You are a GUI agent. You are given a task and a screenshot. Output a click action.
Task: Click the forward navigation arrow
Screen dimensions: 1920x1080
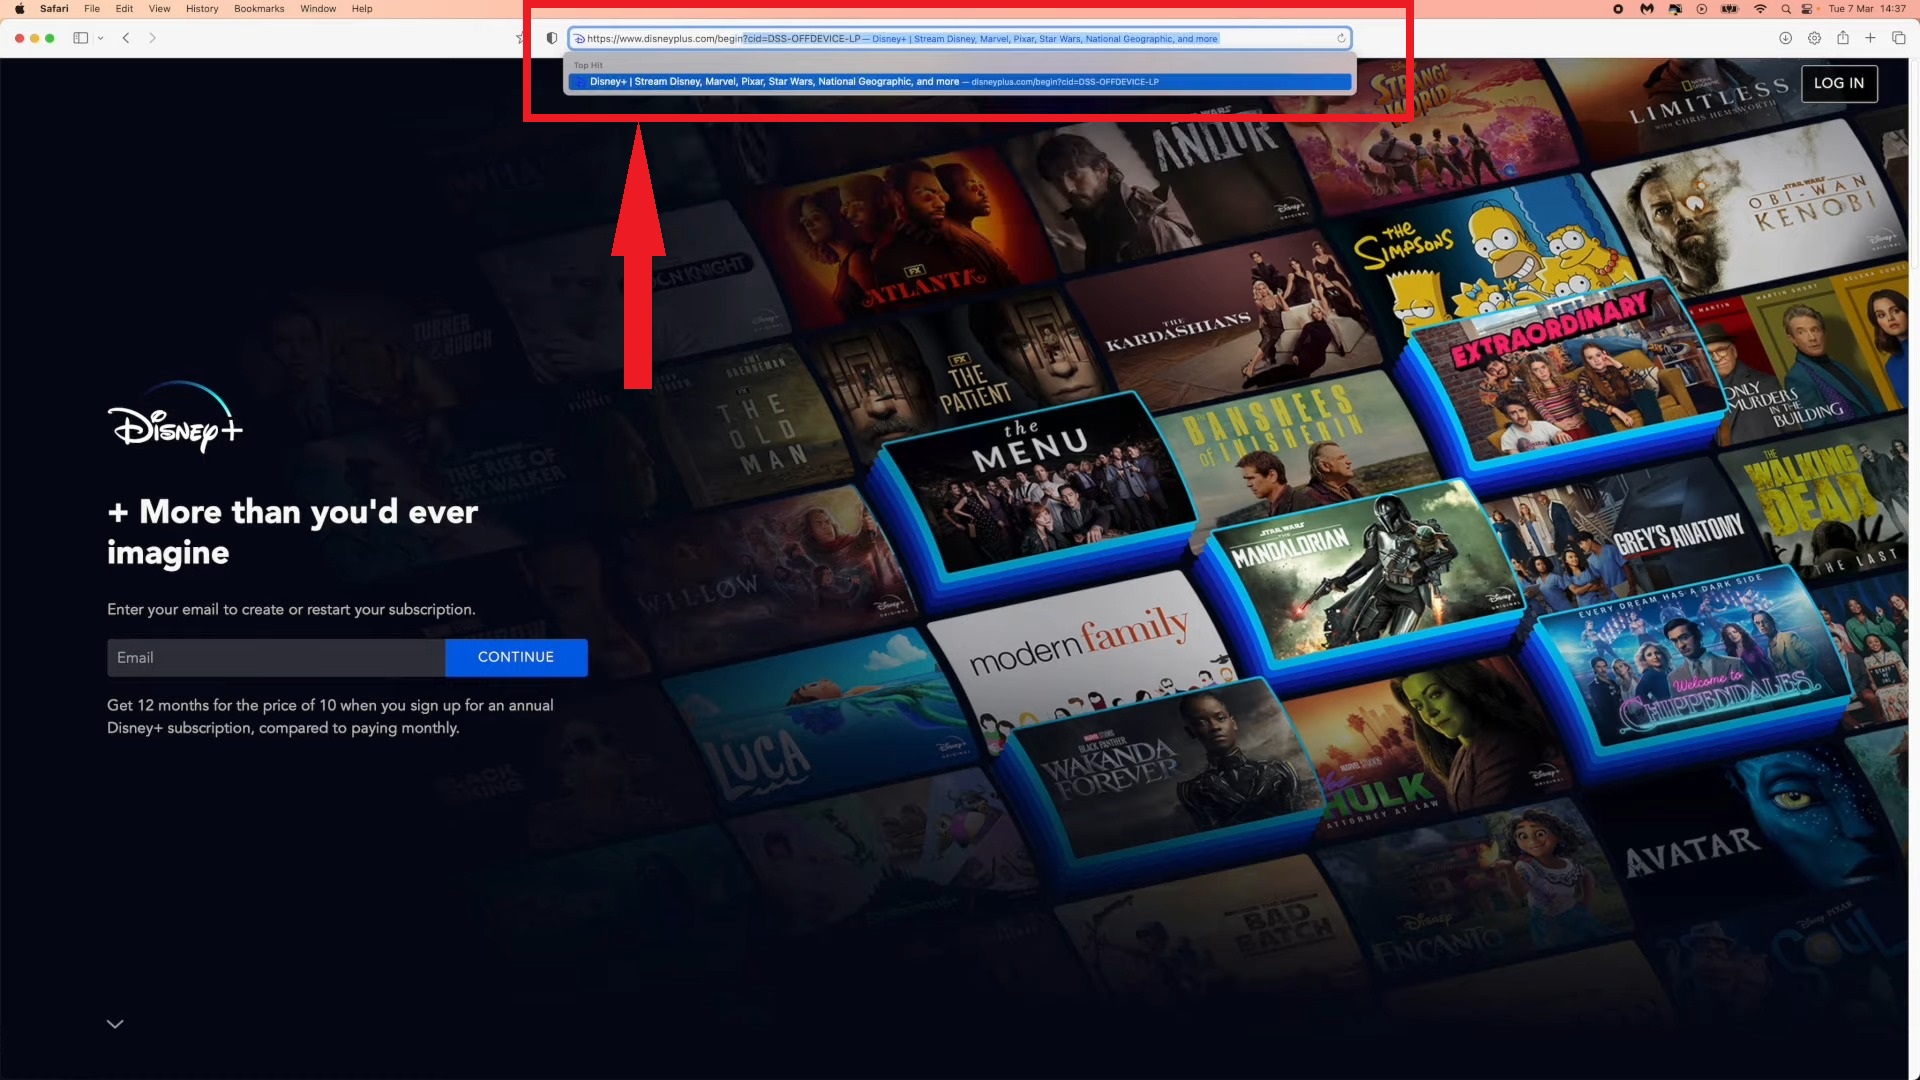click(152, 38)
